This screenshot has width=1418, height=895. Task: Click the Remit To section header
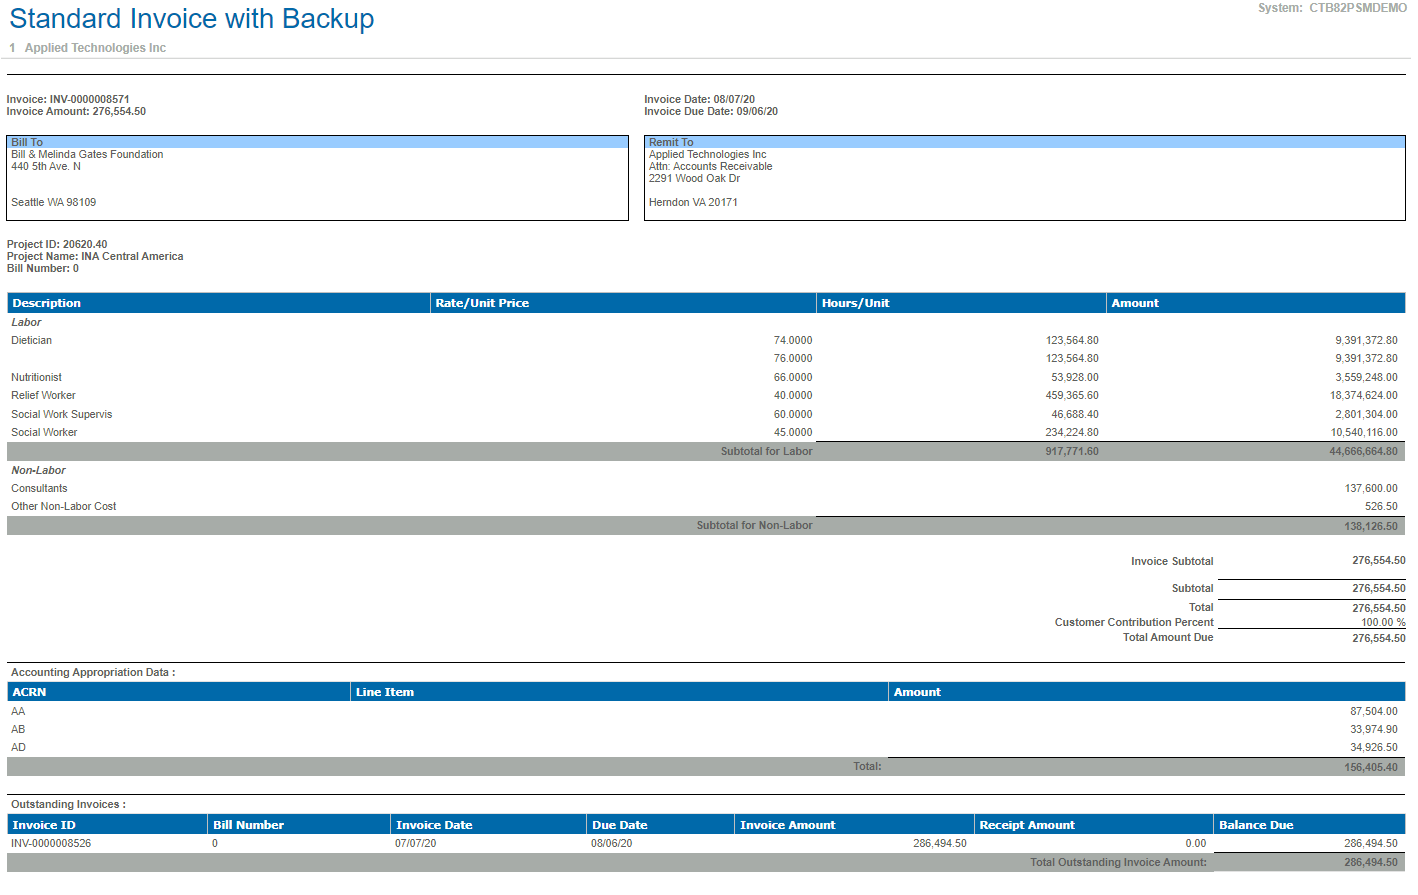(x=671, y=142)
